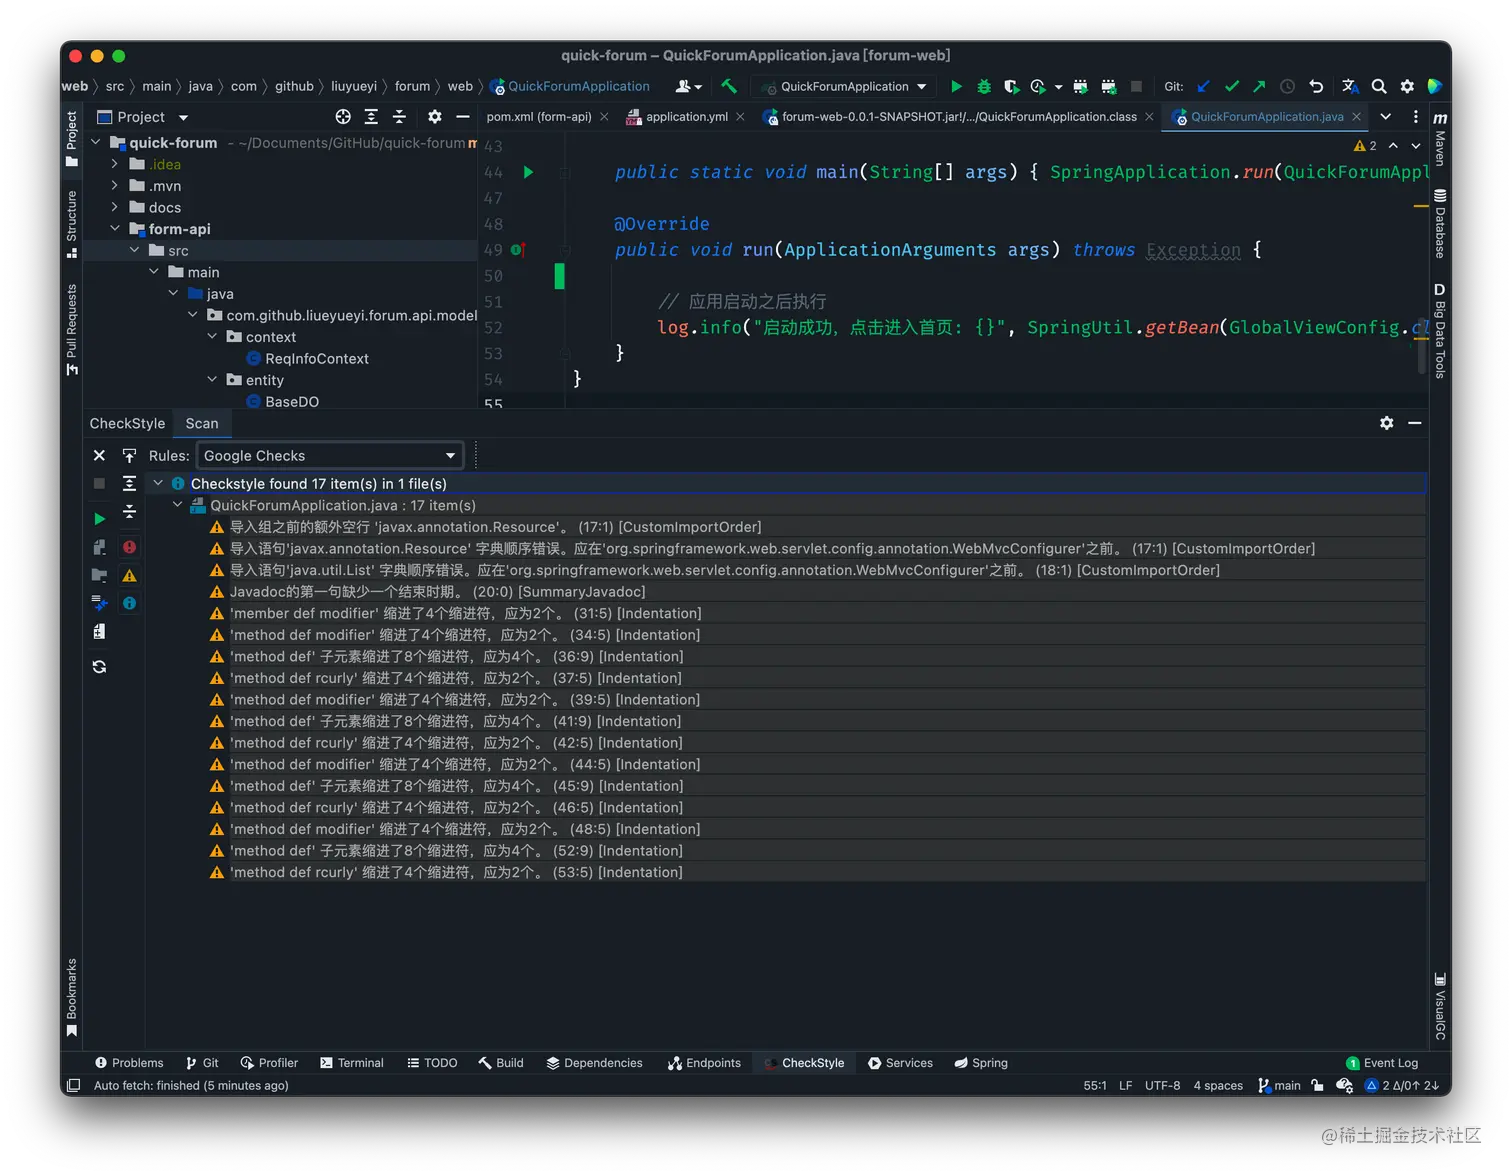The width and height of the screenshot is (1512, 1176).
Task: Open the Services tool window
Action: pyautogui.click(x=900, y=1063)
